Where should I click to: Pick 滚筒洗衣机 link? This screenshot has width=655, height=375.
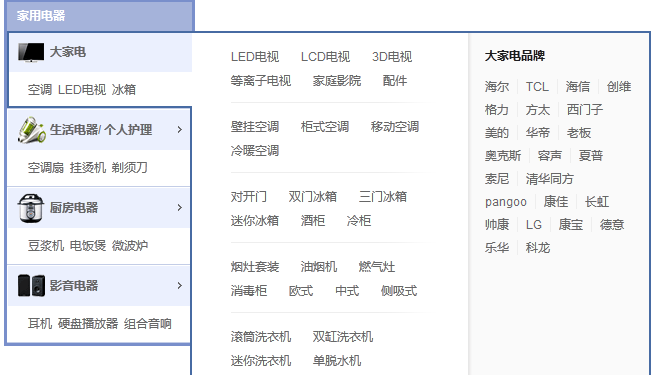[261, 337]
